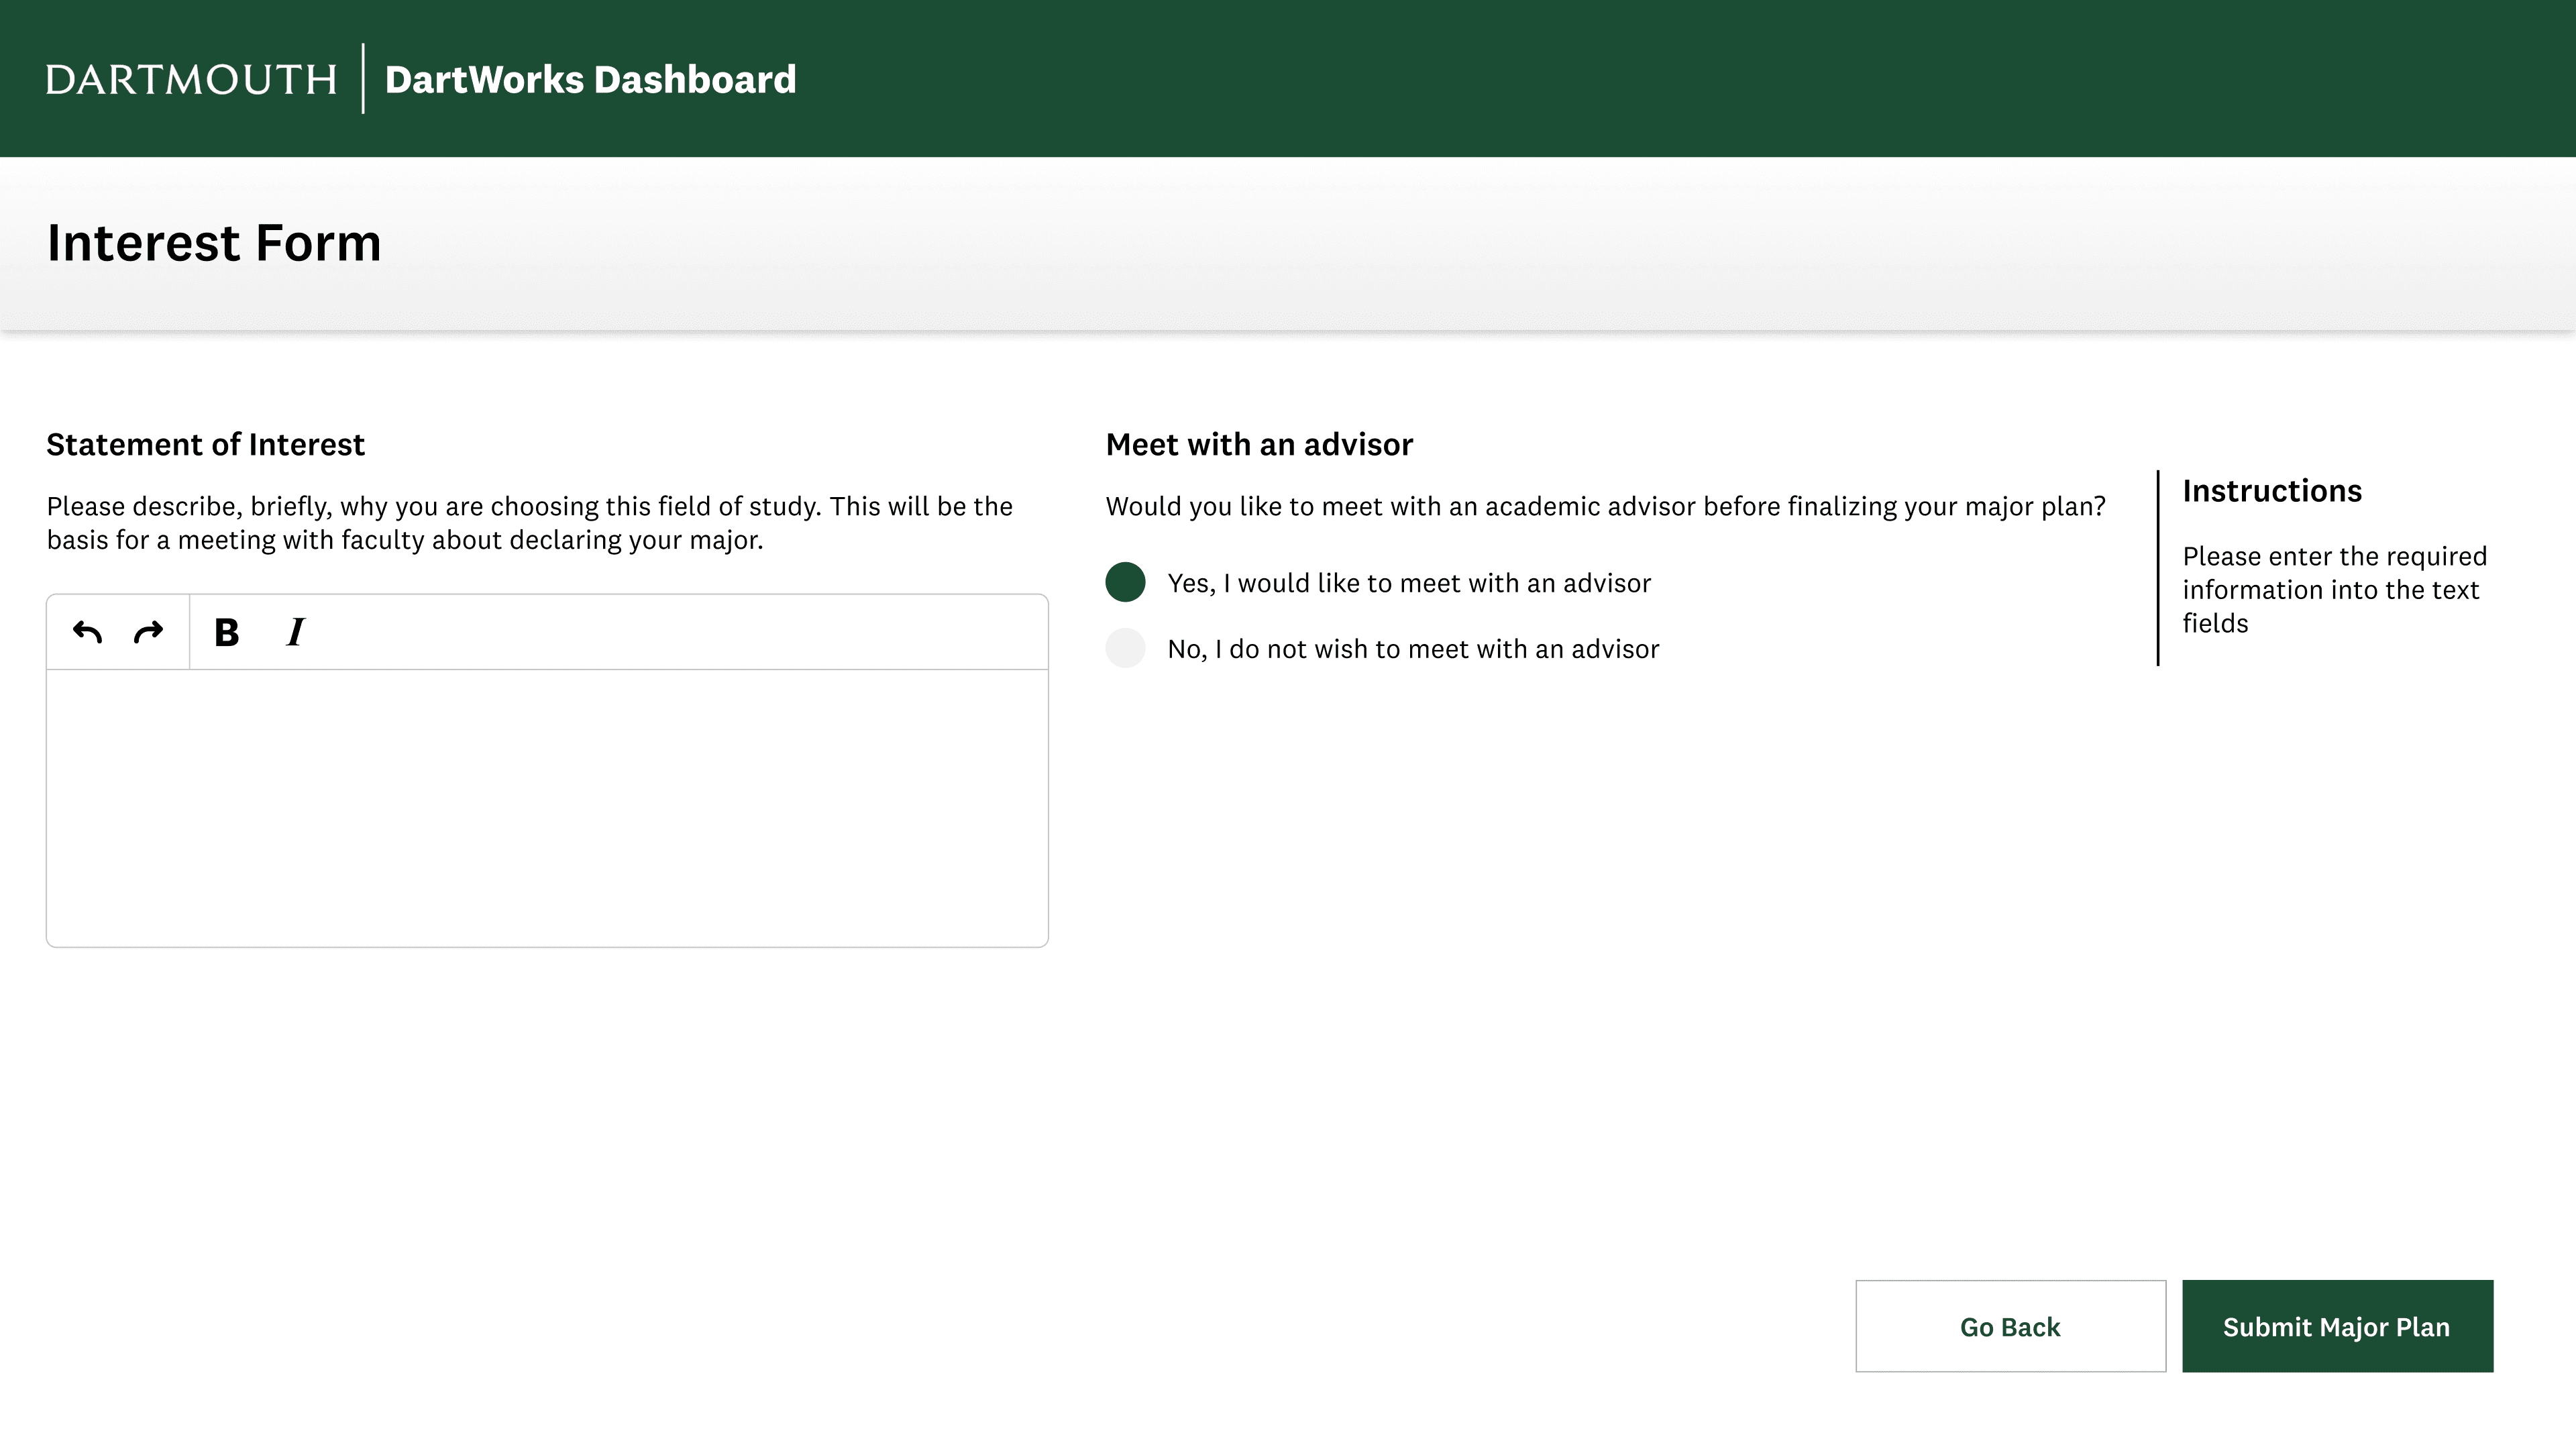Click the Meet with an advisor heading

pos(1258,444)
